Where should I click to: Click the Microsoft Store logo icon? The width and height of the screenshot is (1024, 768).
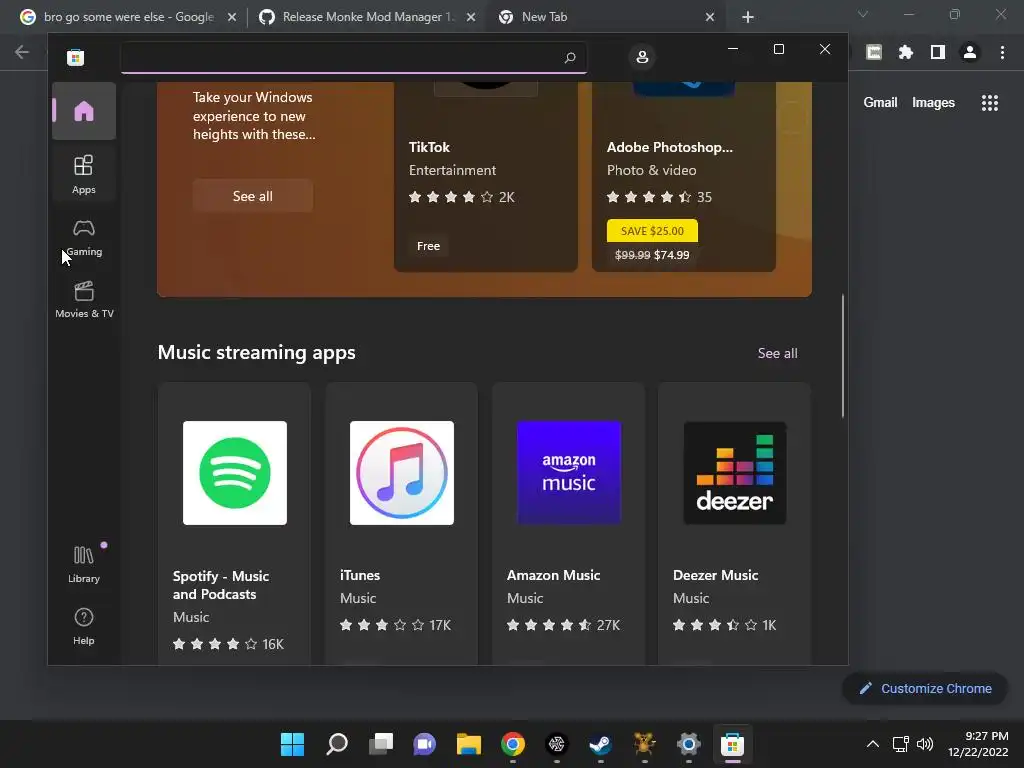tap(76, 57)
